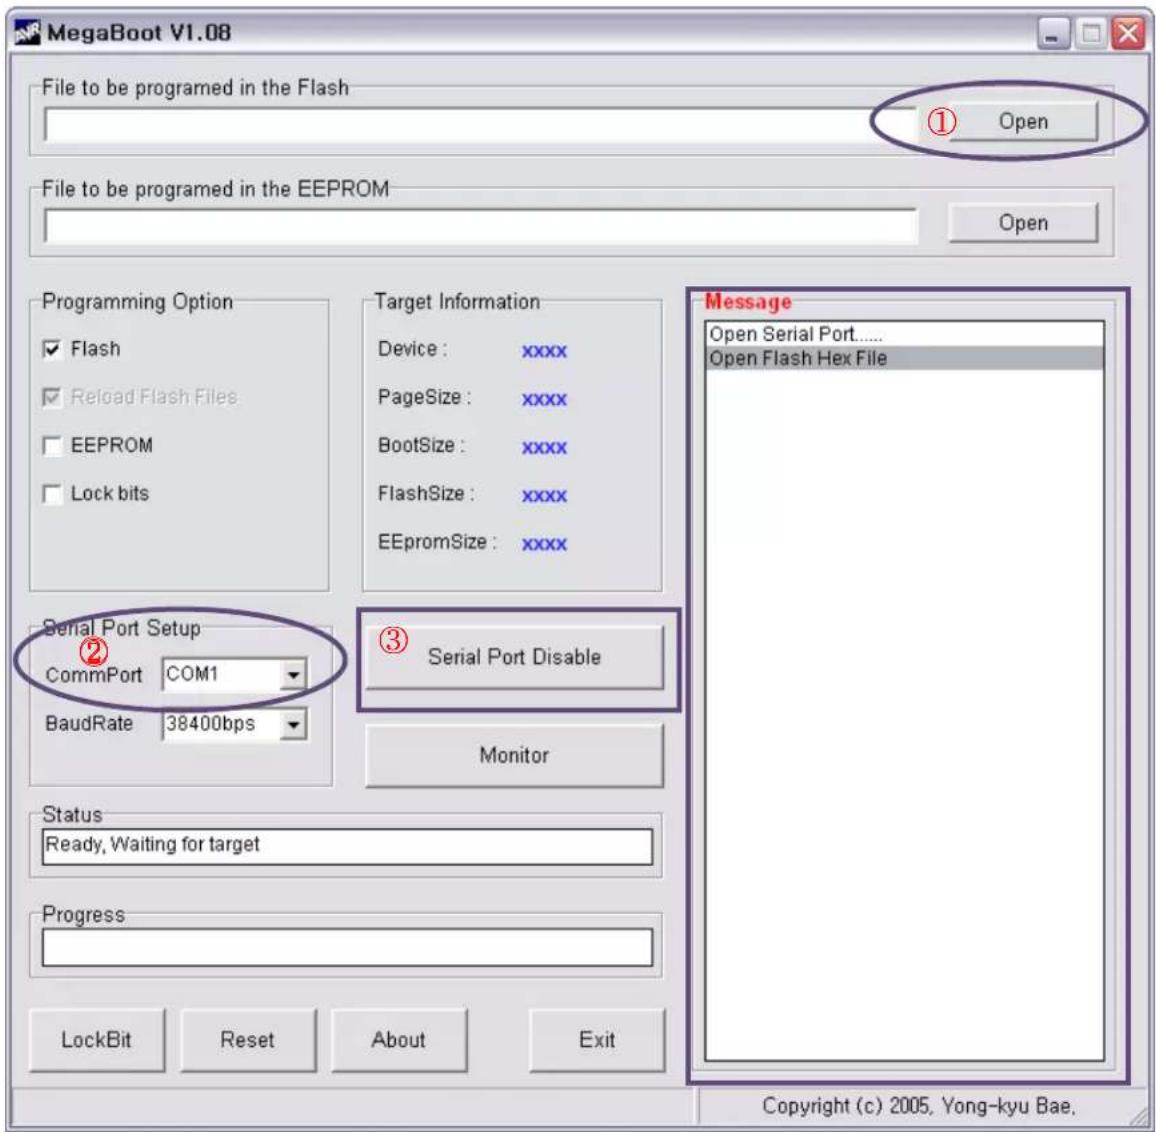1156x1132 pixels.
Task: Select 'Open Serial Port......' message line
Action: [904, 334]
